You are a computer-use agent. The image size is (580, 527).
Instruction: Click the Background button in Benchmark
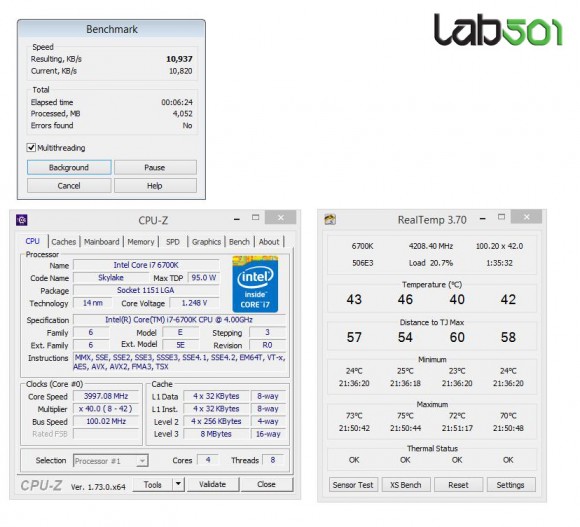tap(69, 168)
